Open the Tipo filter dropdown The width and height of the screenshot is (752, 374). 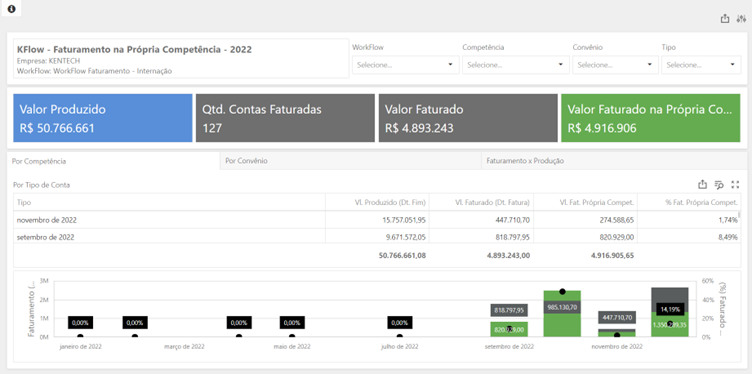coord(701,65)
